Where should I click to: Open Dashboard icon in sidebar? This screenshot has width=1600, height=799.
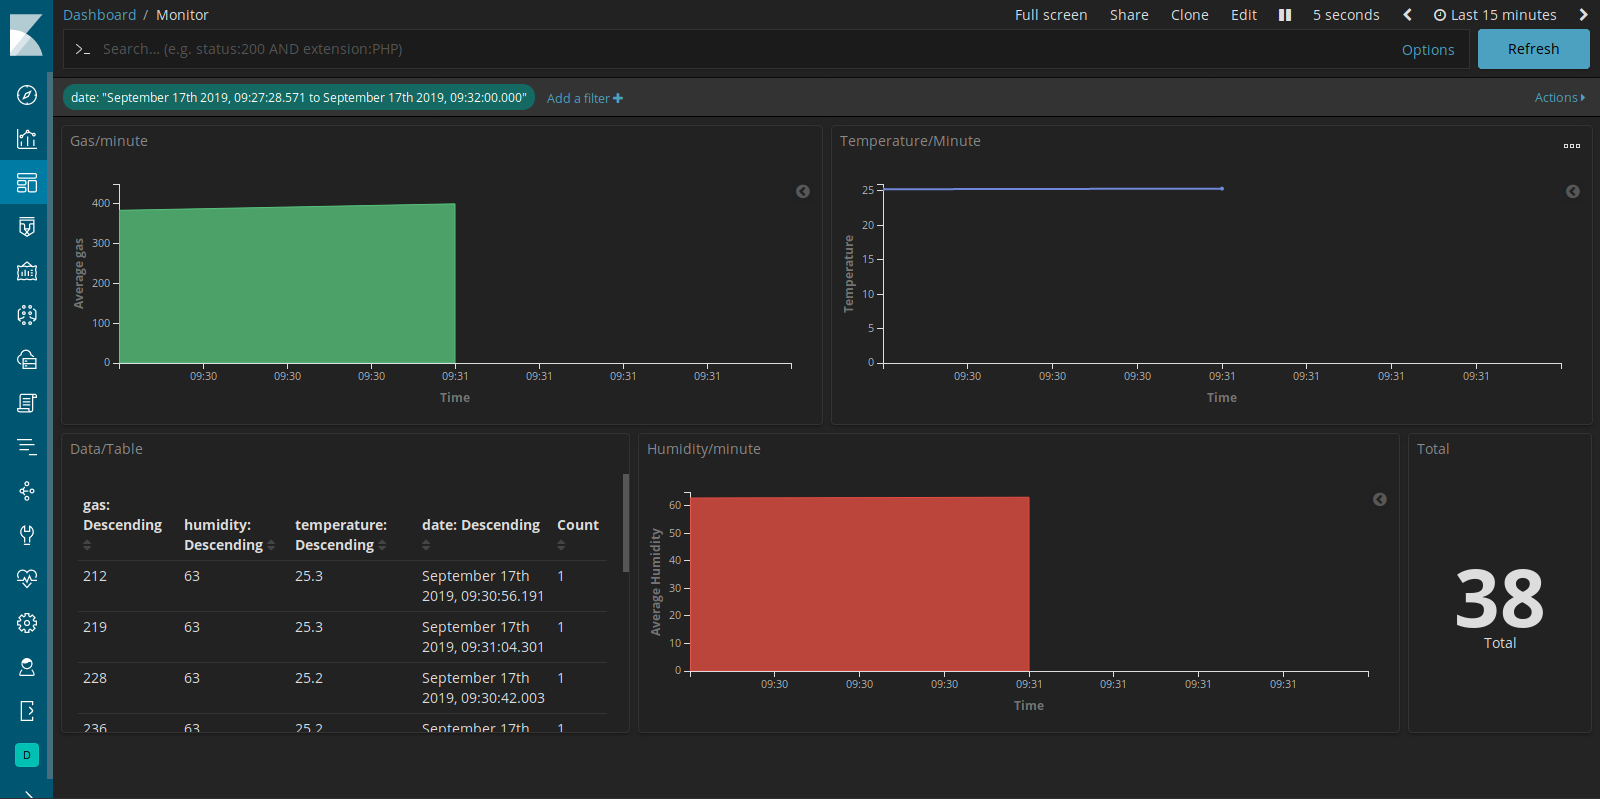click(27, 183)
